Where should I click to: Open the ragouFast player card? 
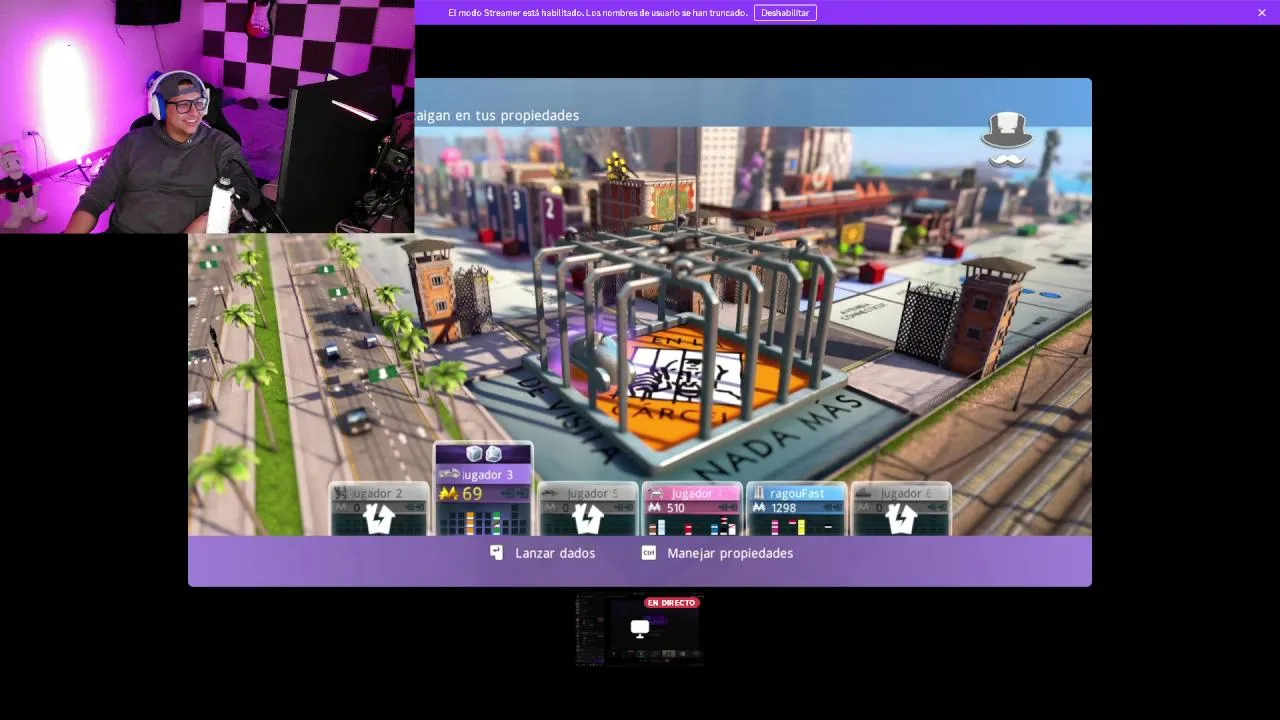point(796,509)
